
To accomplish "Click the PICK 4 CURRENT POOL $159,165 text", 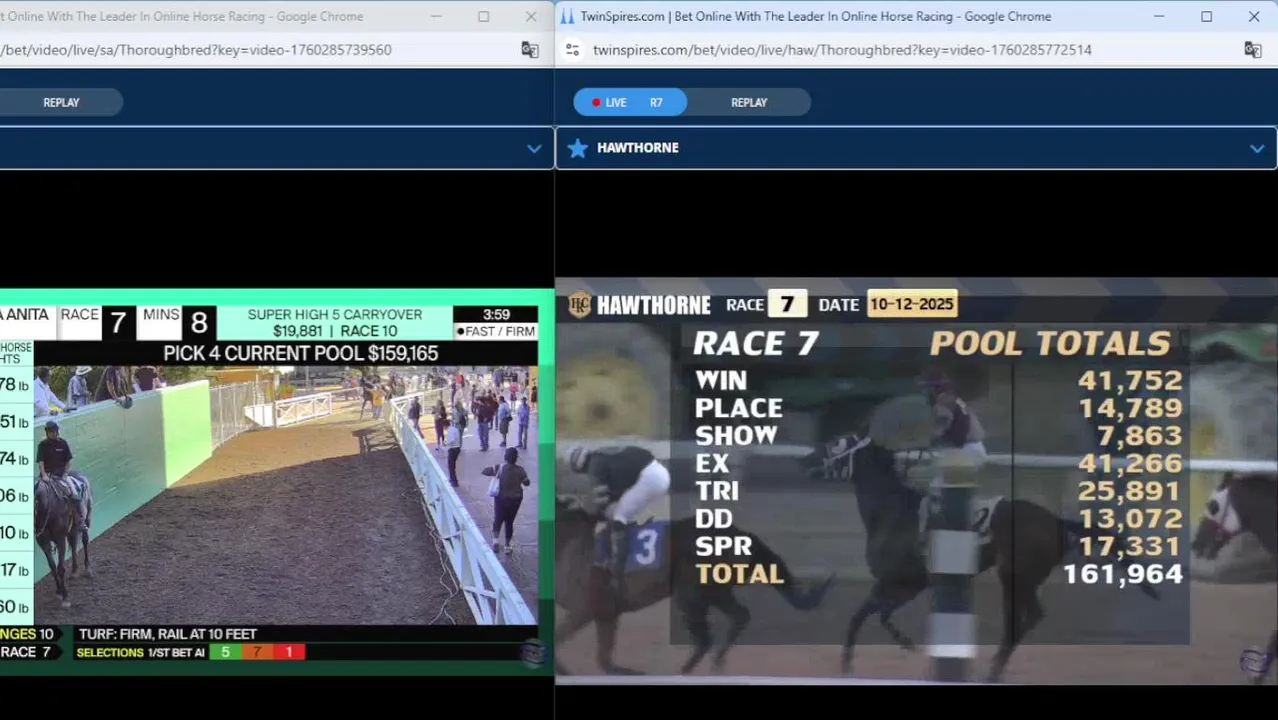I will 300,353.
